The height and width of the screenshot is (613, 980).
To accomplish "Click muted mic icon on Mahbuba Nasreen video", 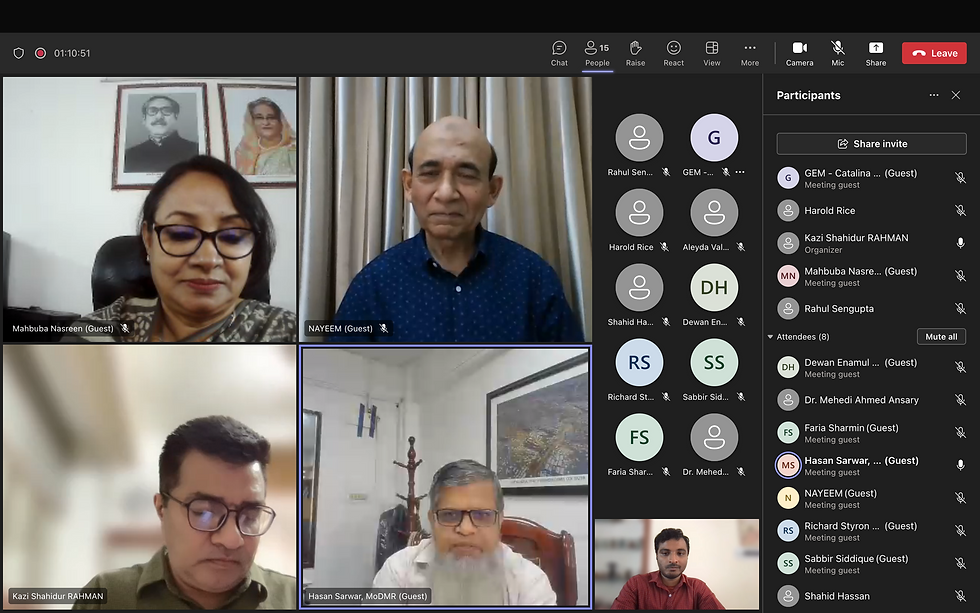I will 125,328.
